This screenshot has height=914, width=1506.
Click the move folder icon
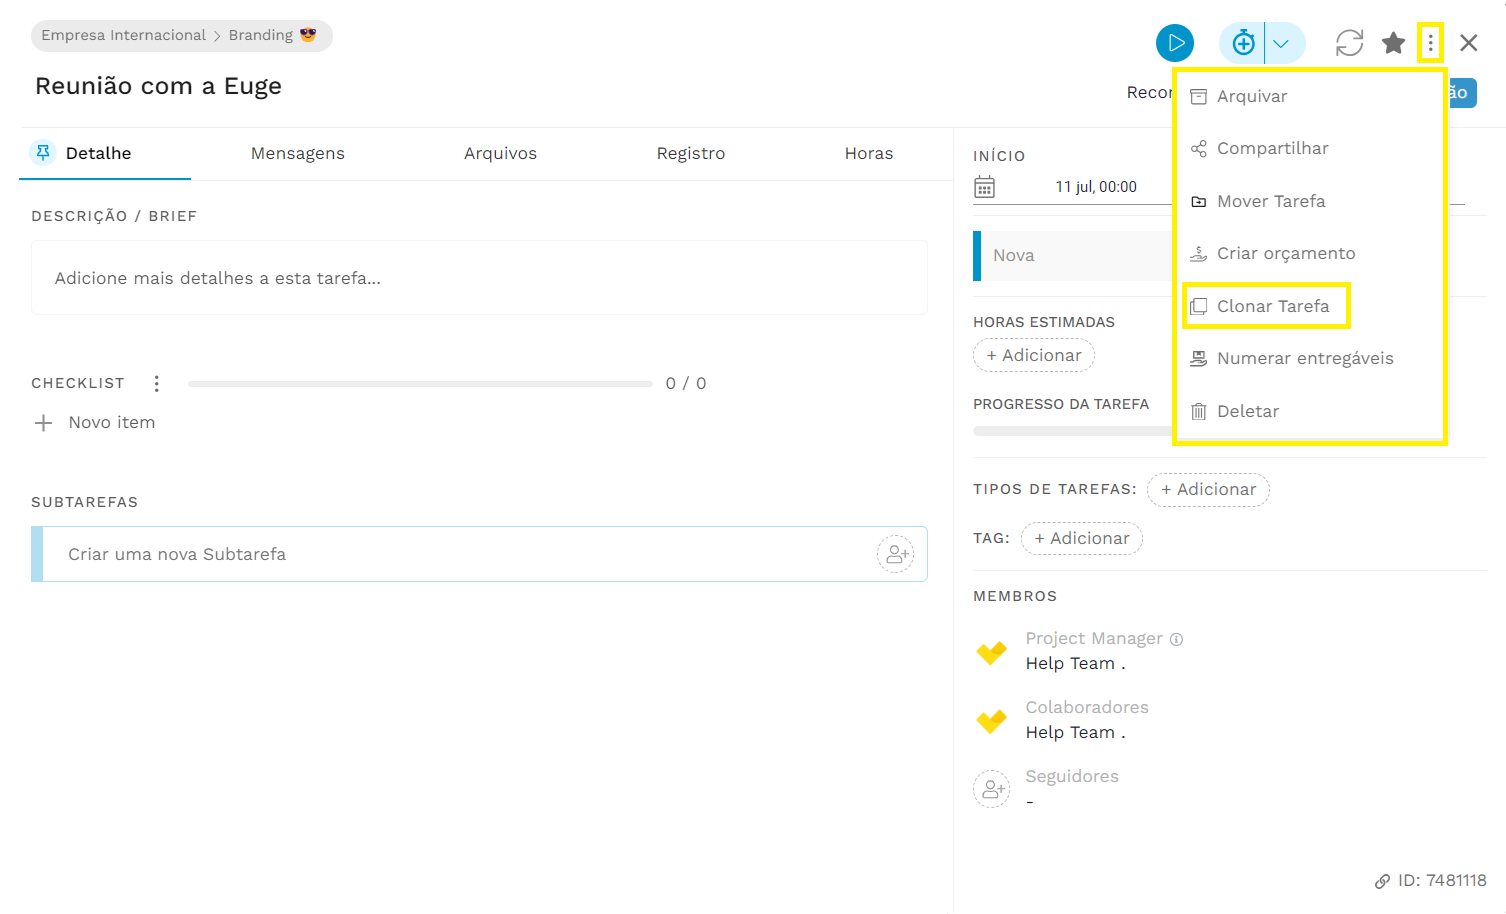1198,201
